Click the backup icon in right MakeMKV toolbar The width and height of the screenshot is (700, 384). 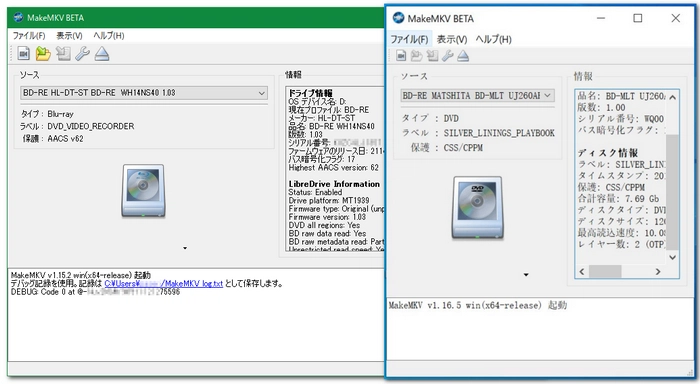(432, 56)
